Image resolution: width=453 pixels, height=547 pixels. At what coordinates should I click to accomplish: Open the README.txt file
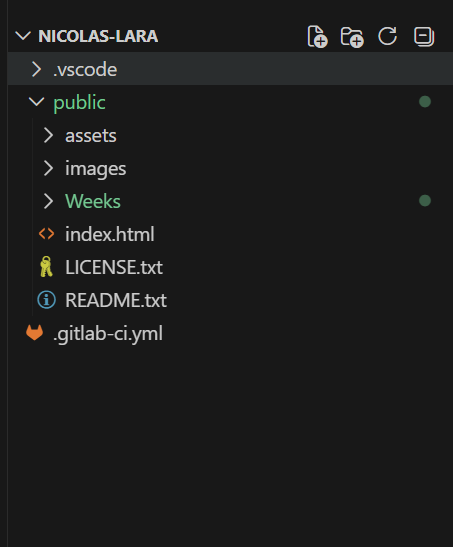tap(116, 300)
